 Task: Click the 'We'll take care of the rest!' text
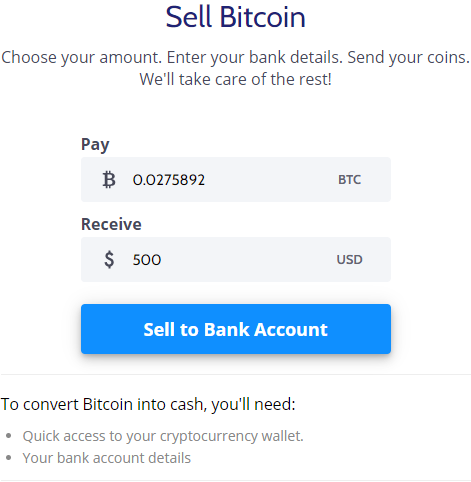point(235,79)
